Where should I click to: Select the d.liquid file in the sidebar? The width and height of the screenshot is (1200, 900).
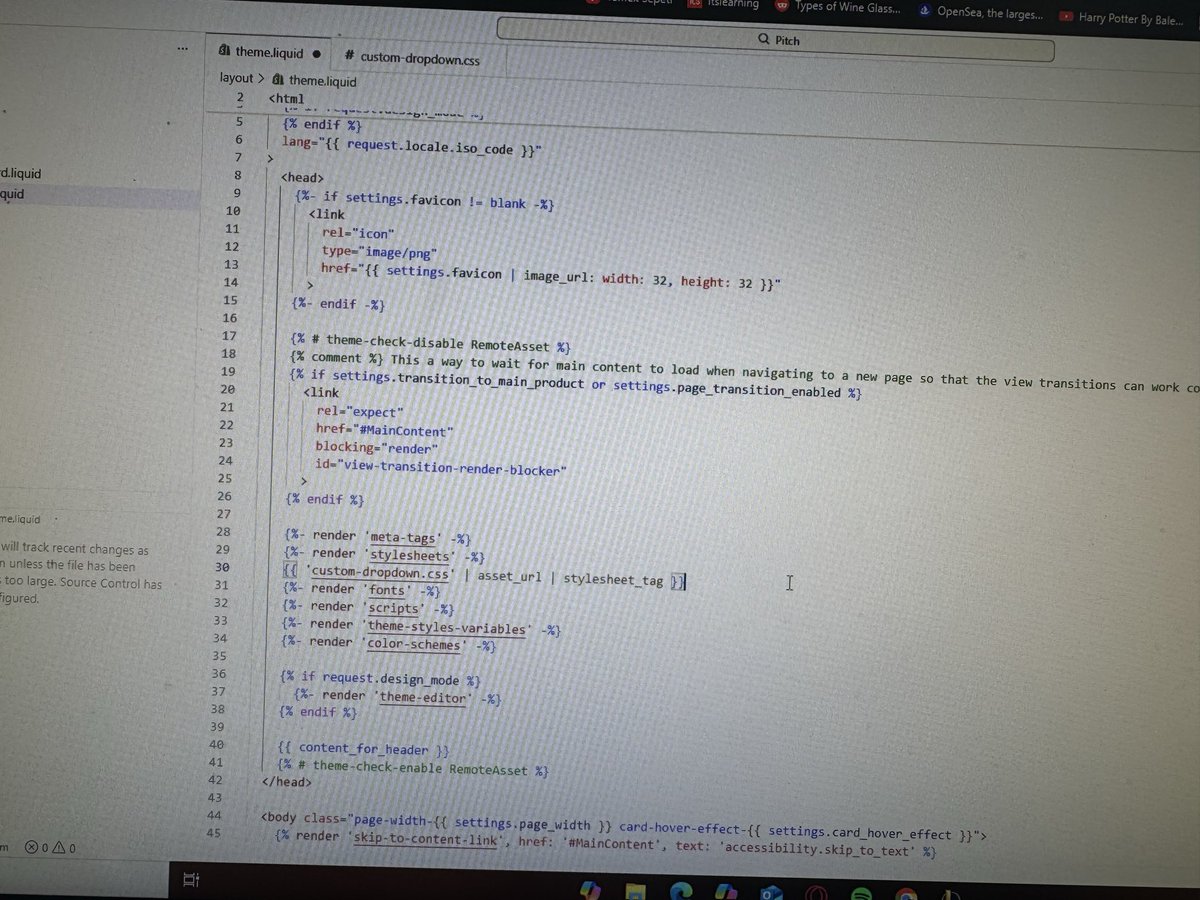[21, 174]
